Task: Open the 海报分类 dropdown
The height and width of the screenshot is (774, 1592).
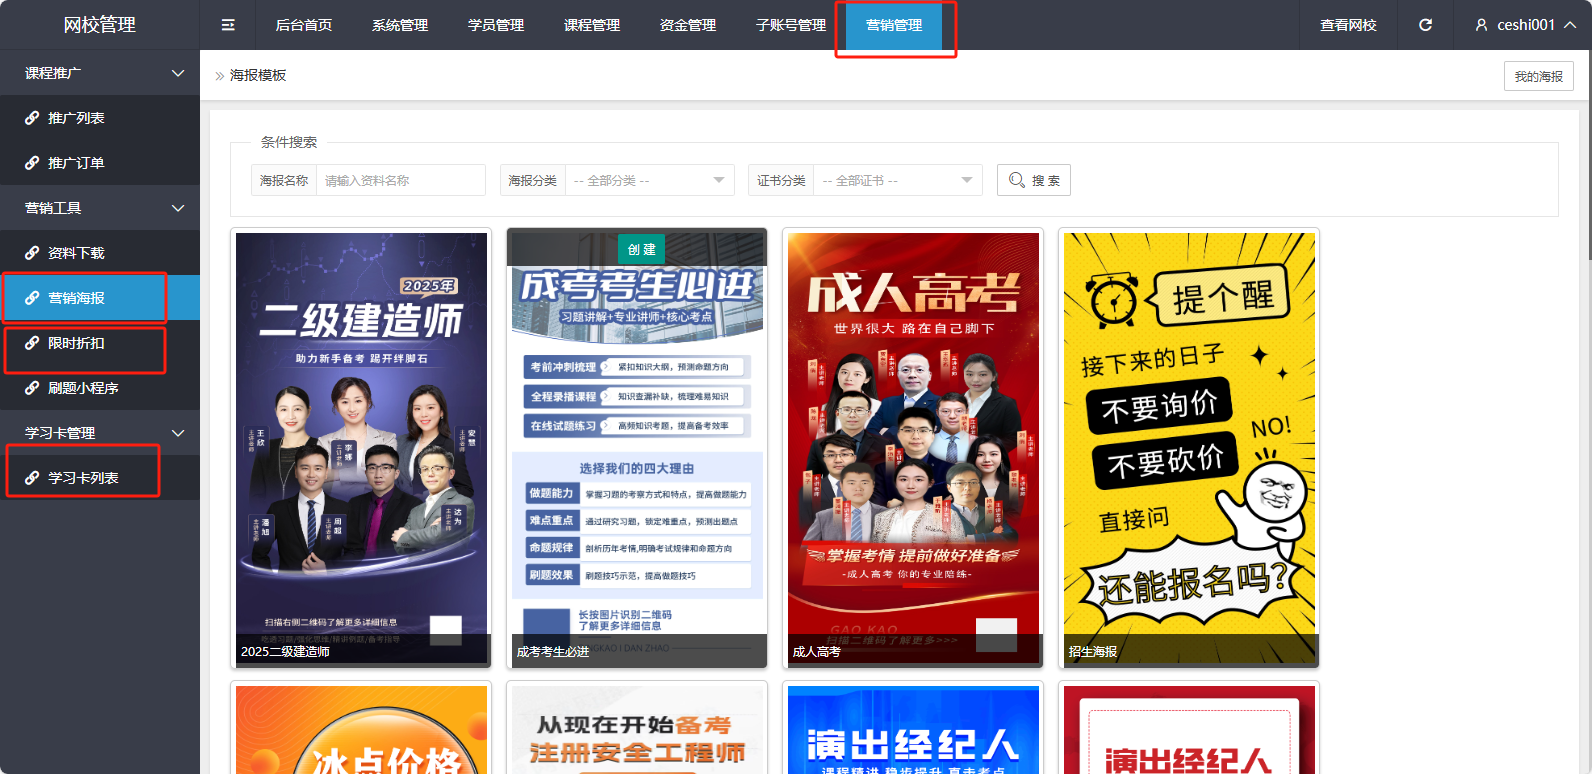Action: click(x=649, y=180)
